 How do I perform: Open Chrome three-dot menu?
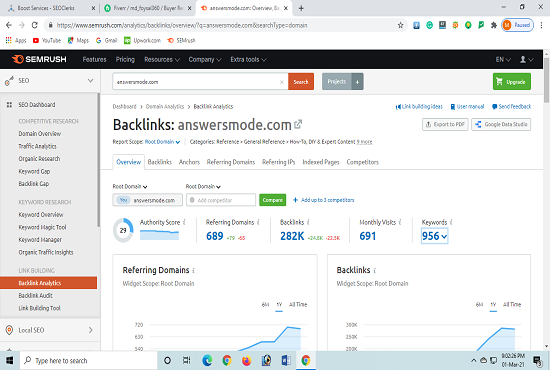pyautogui.click(x=541, y=25)
